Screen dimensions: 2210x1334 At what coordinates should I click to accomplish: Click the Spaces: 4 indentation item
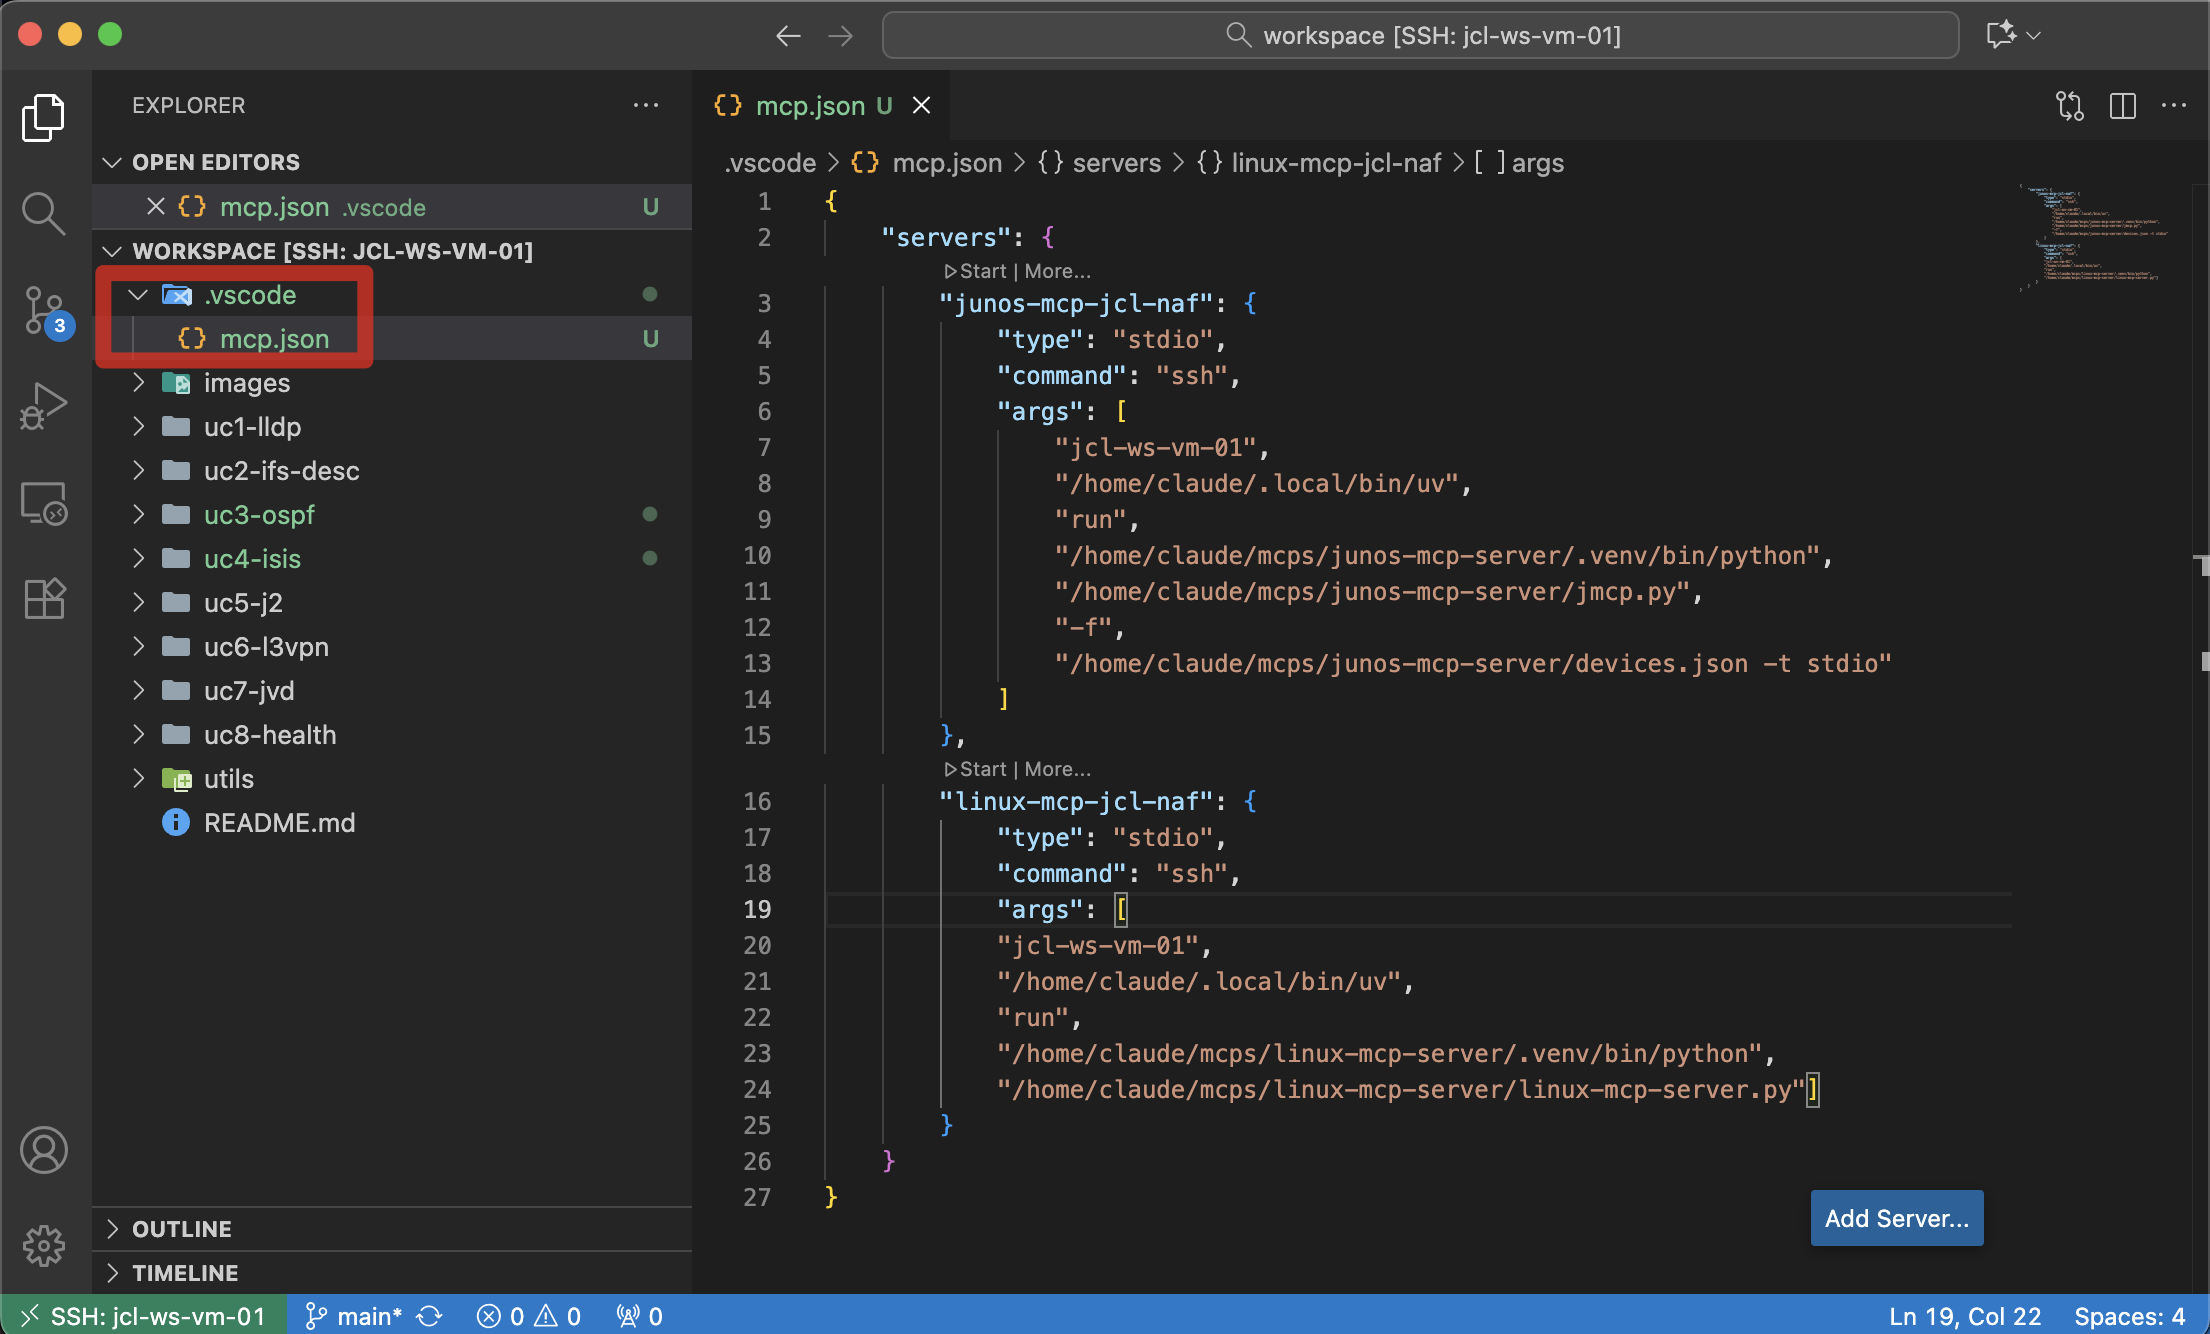pos(2129,1315)
